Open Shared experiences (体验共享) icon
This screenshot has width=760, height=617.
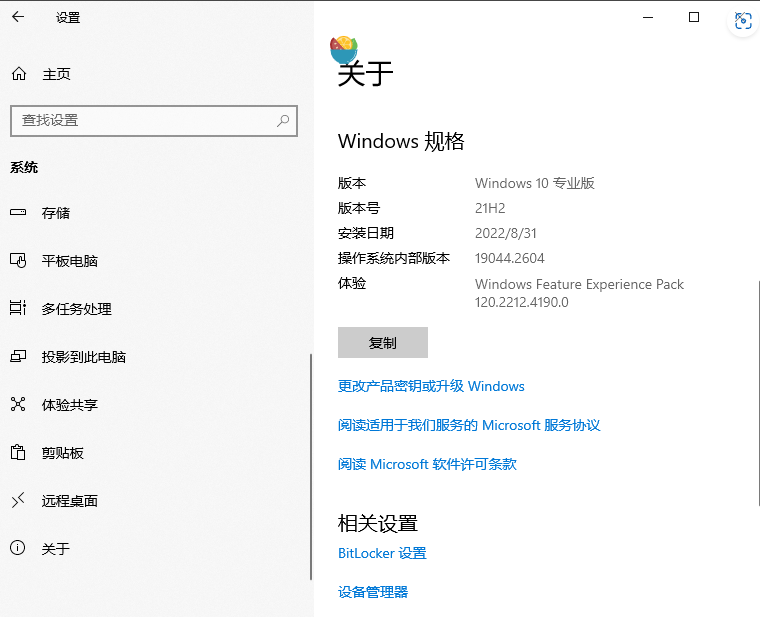tap(18, 405)
